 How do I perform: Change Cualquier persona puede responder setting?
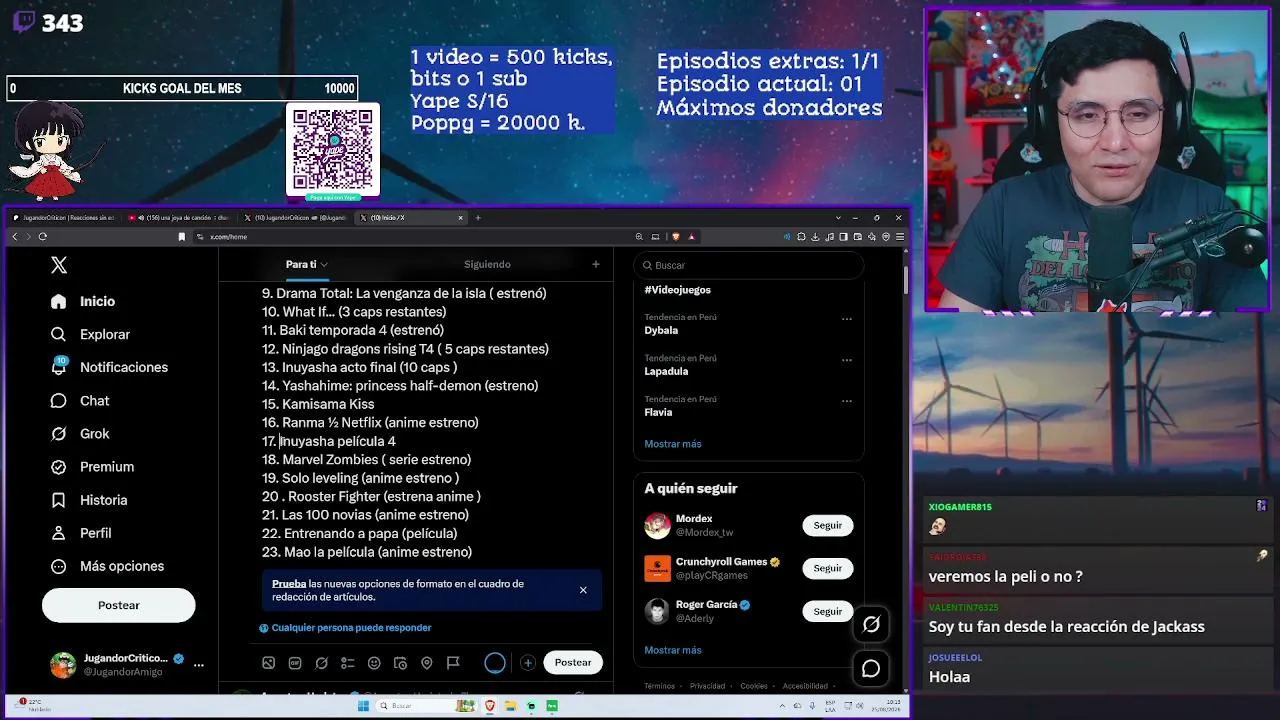click(x=345, y=628)
